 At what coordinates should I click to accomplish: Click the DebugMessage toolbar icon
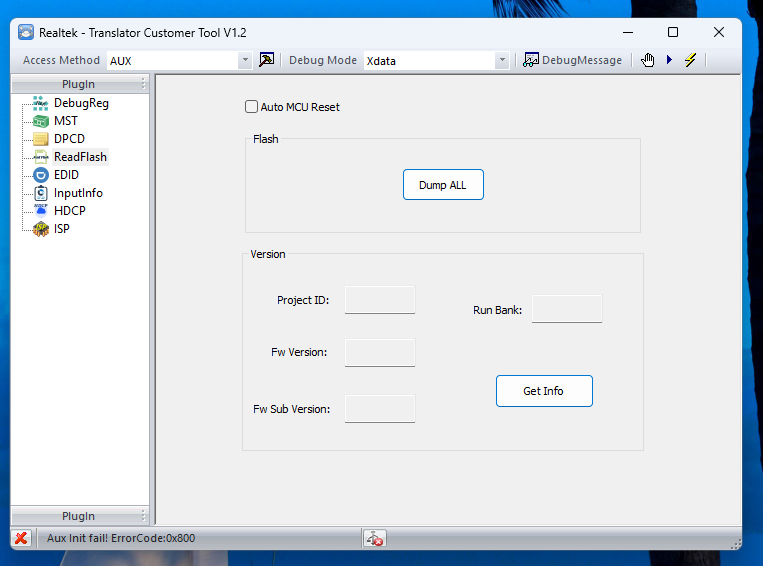pos(531,60)
